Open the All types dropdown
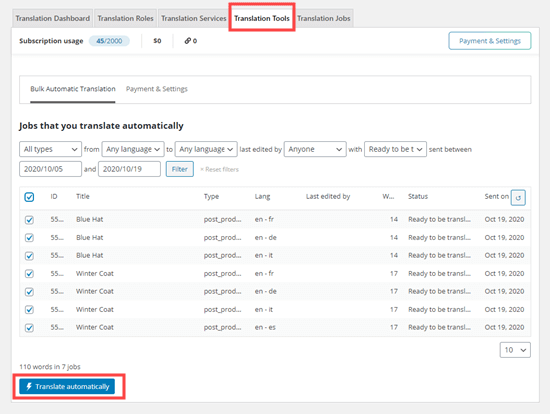The width and height of the screenshot is (550, 414). tap(51, 149)
